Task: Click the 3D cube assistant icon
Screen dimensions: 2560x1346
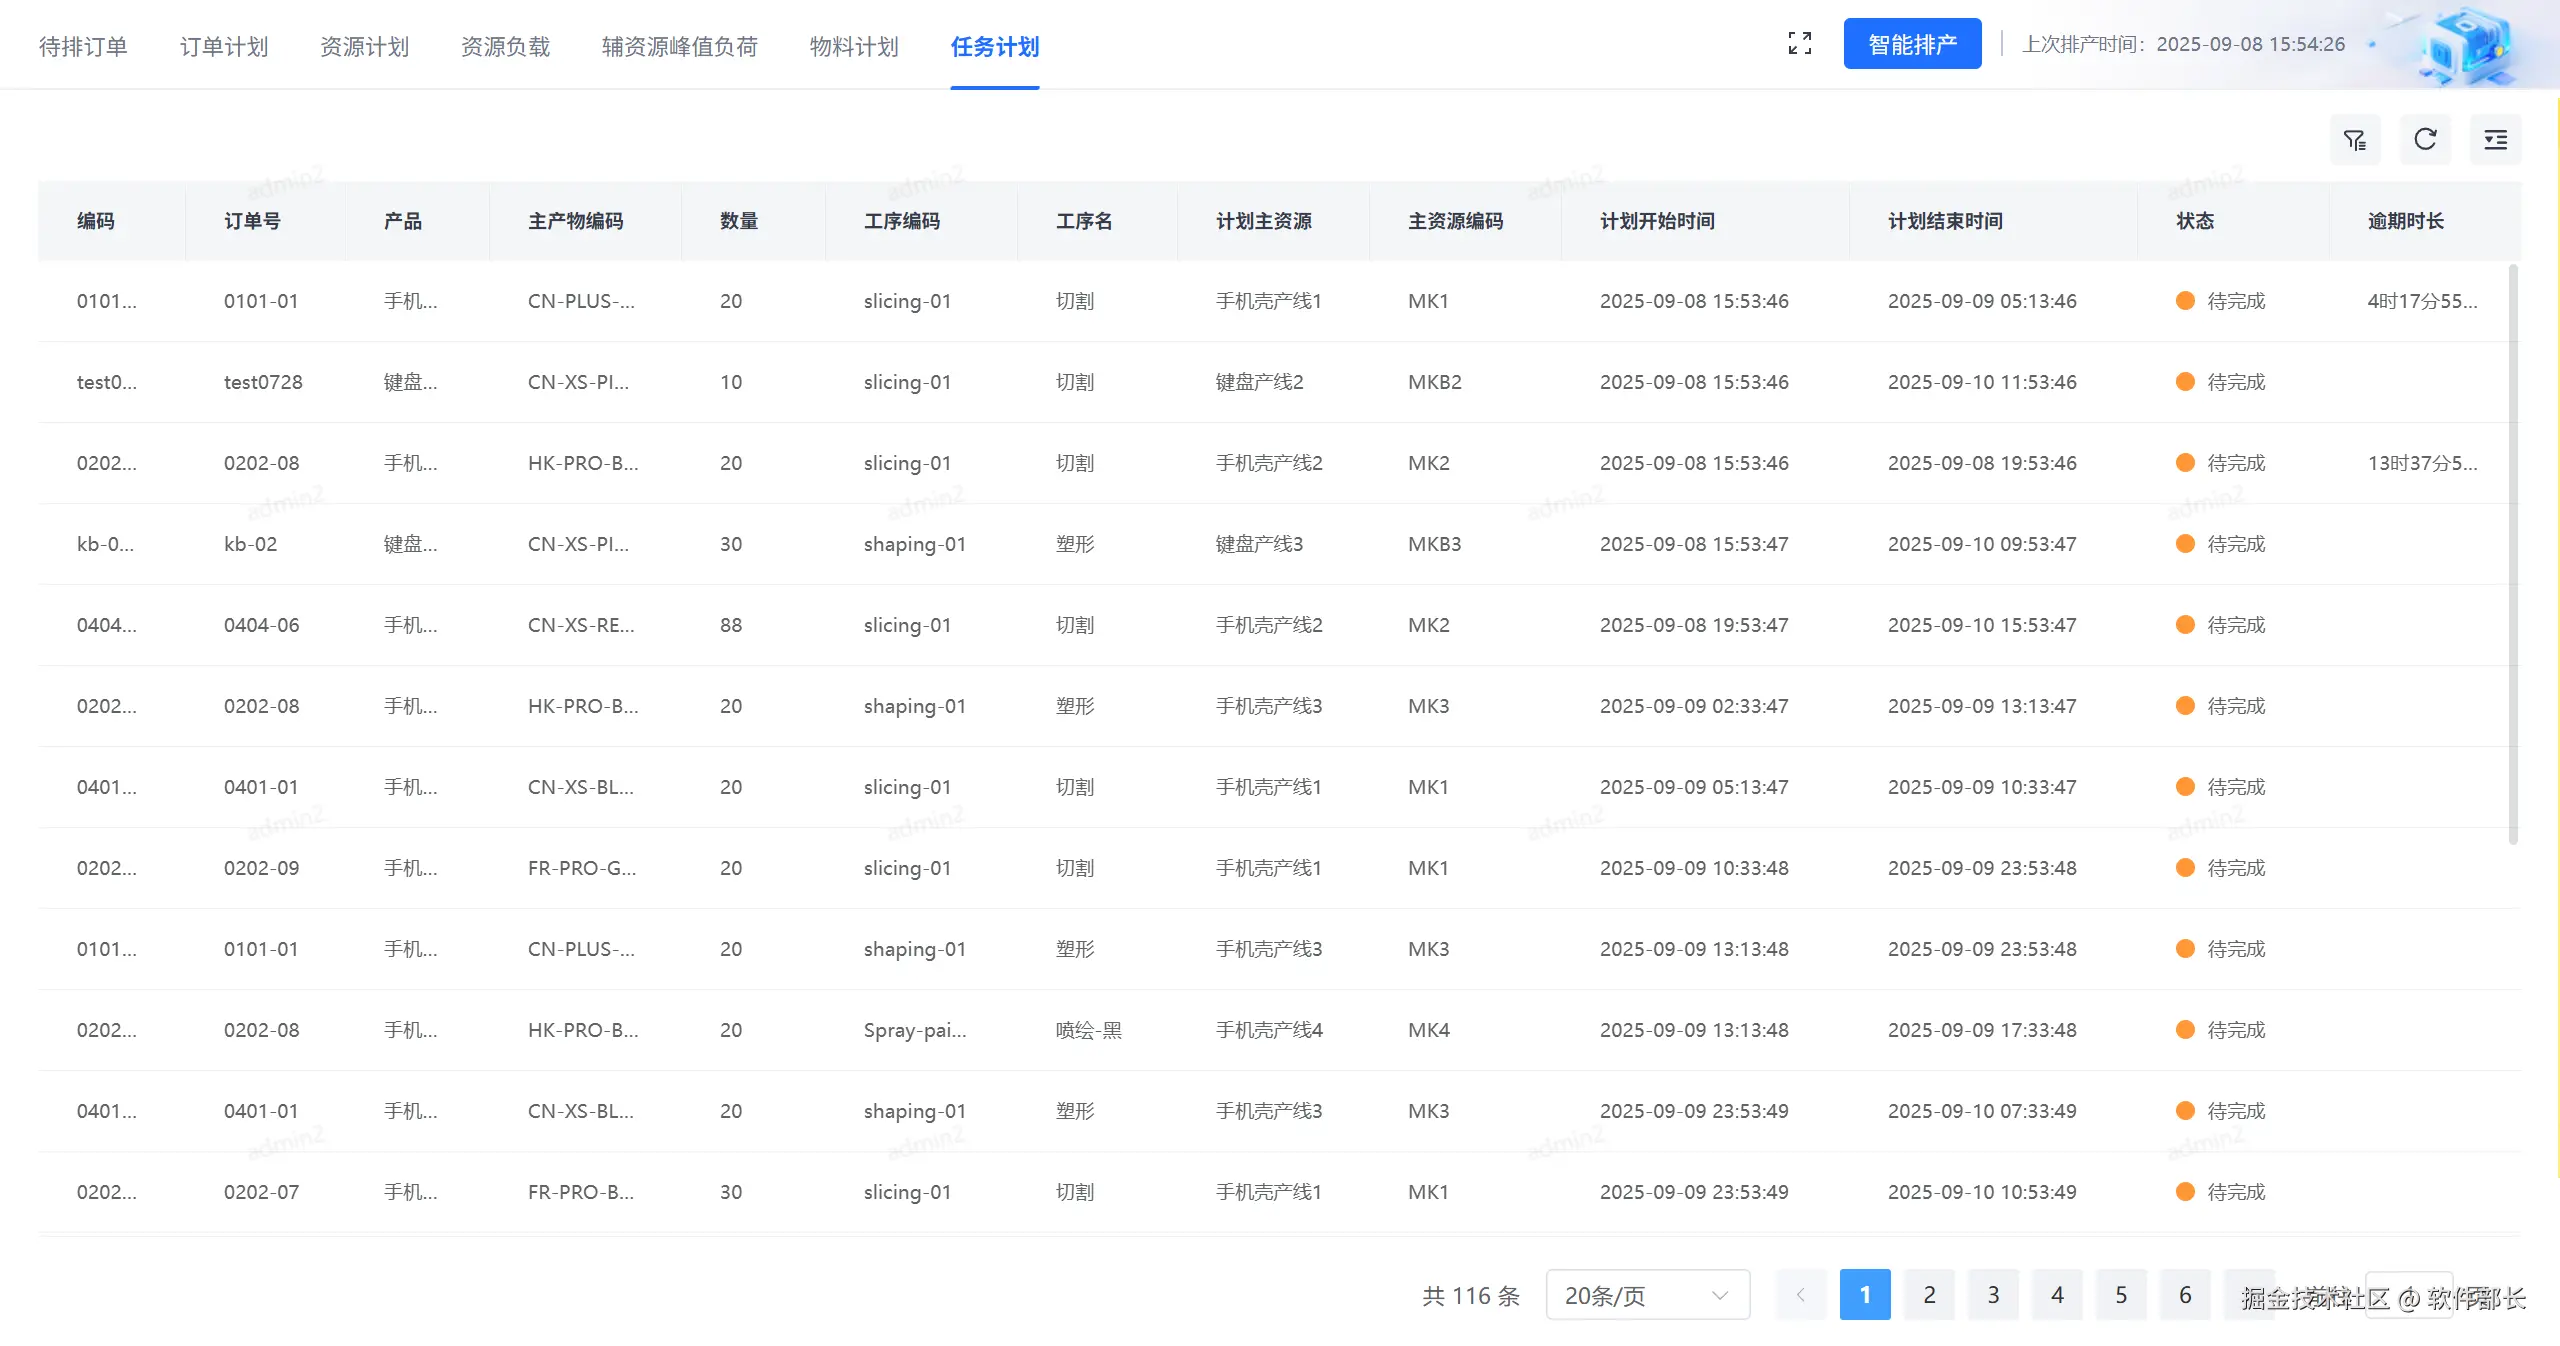Action: point(2466,45)
